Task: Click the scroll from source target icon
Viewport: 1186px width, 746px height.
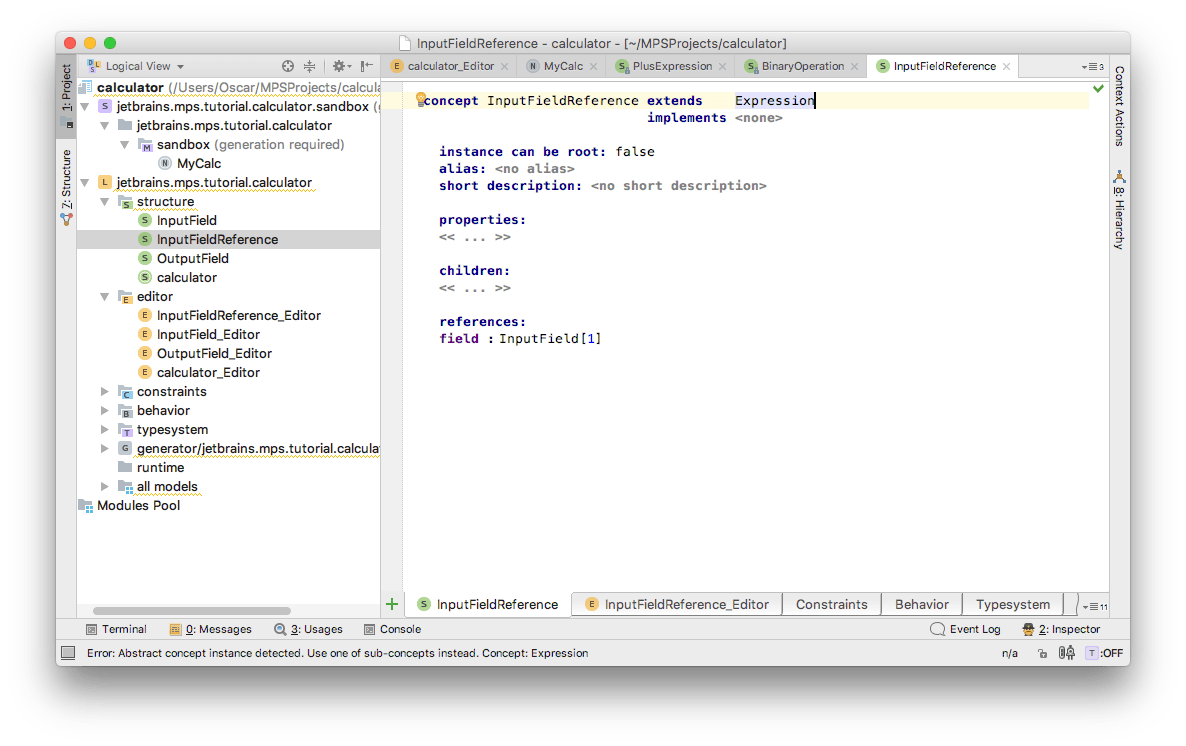Action: pyautogui.click(x=288, y=66)
